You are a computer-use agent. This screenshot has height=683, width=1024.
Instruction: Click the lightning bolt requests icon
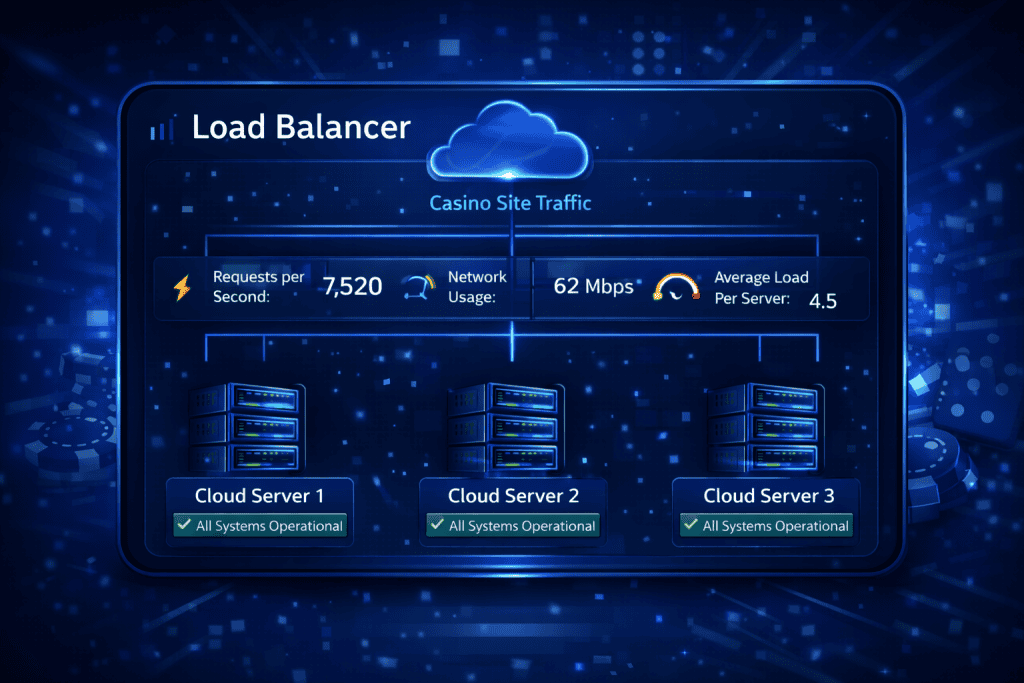pyautogui.click(x=182, y=286)
